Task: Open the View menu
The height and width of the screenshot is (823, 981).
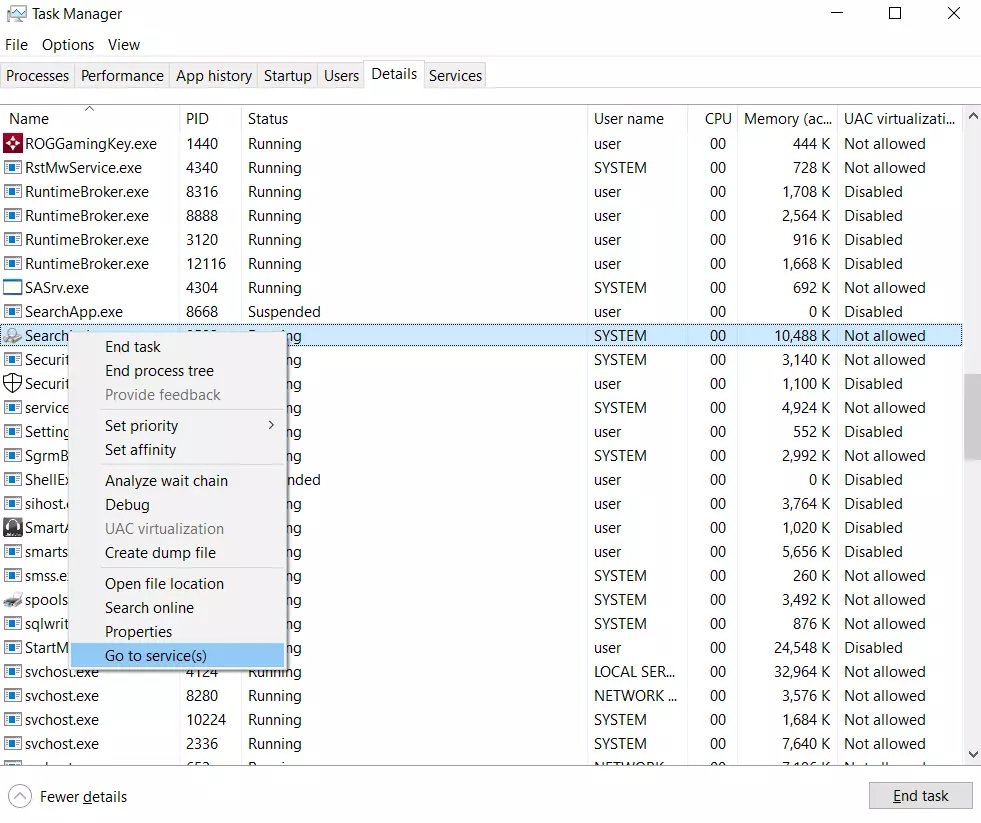Action: 124,45
